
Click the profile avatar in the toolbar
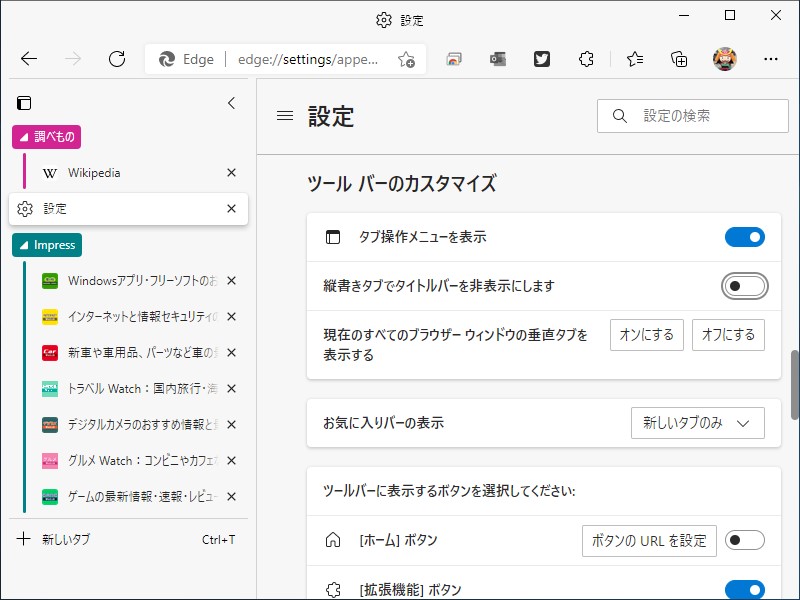(x=724, y=59)
